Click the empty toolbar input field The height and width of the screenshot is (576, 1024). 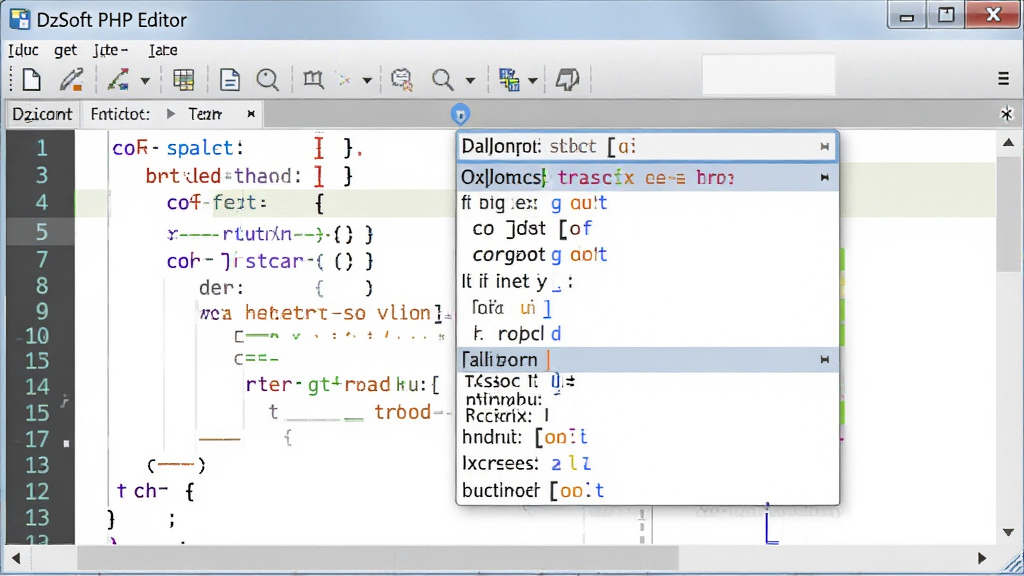point(769,76)
